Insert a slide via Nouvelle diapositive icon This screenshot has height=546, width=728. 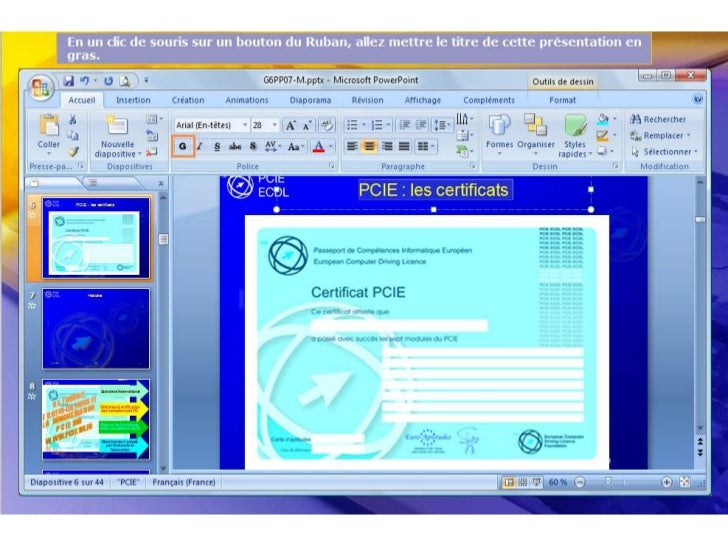click(117, 124)
